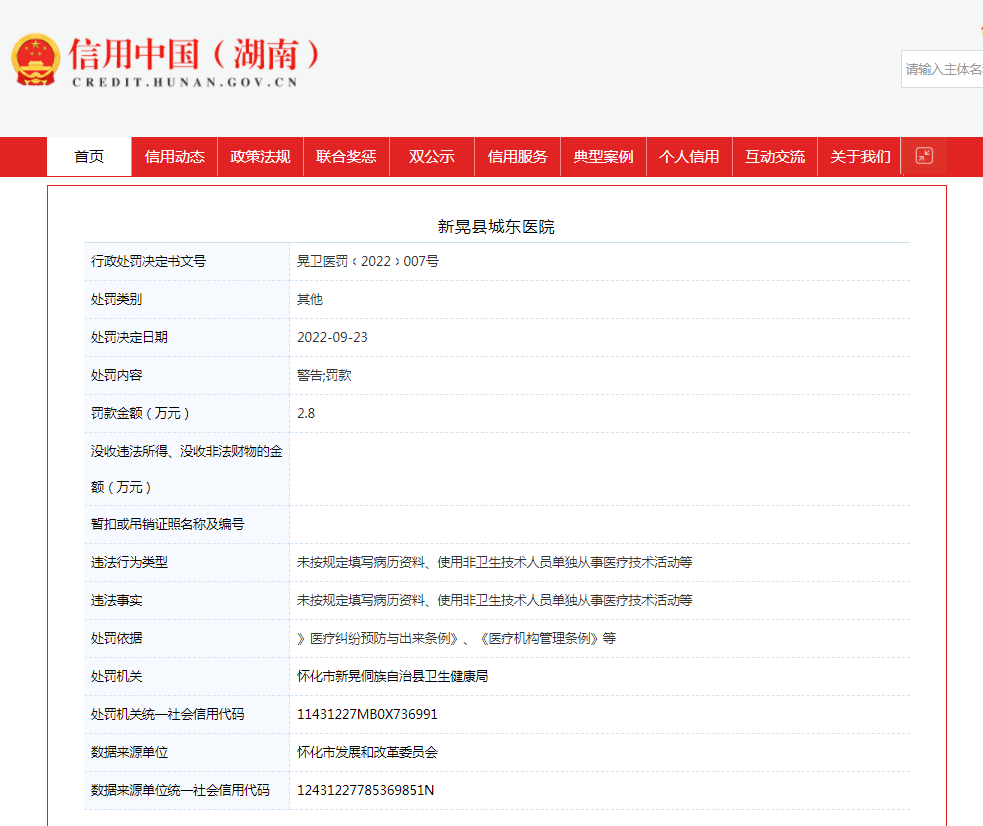
Task: Click the 新晃县城东医院 heading
Action: coord(496,227)
